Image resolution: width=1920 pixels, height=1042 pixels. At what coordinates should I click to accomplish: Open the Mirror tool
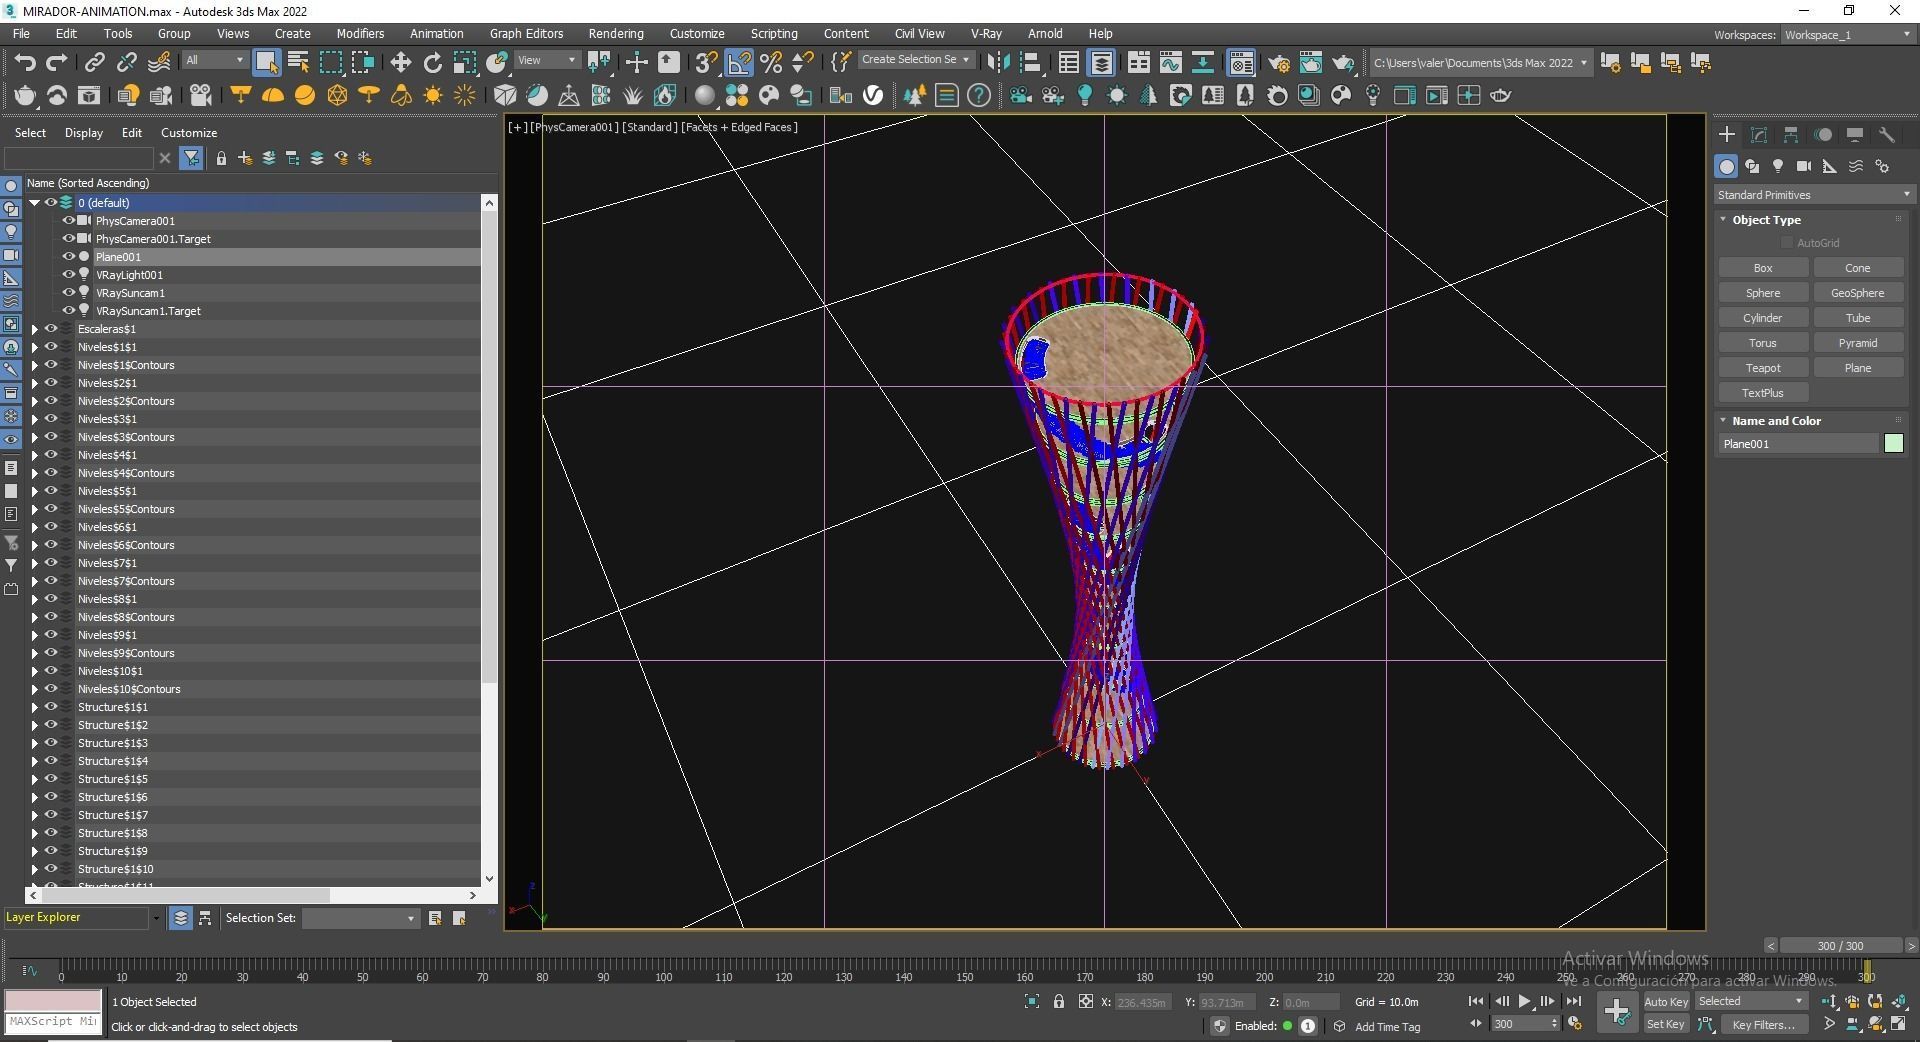coord(998,63)
